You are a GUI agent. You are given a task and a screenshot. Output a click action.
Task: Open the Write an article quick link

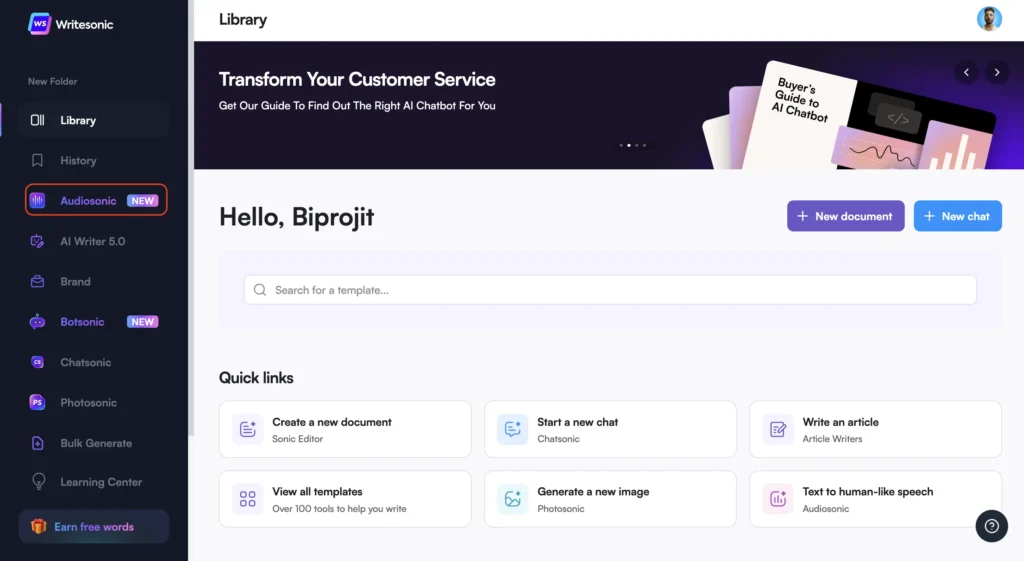[x=874, y=429]
